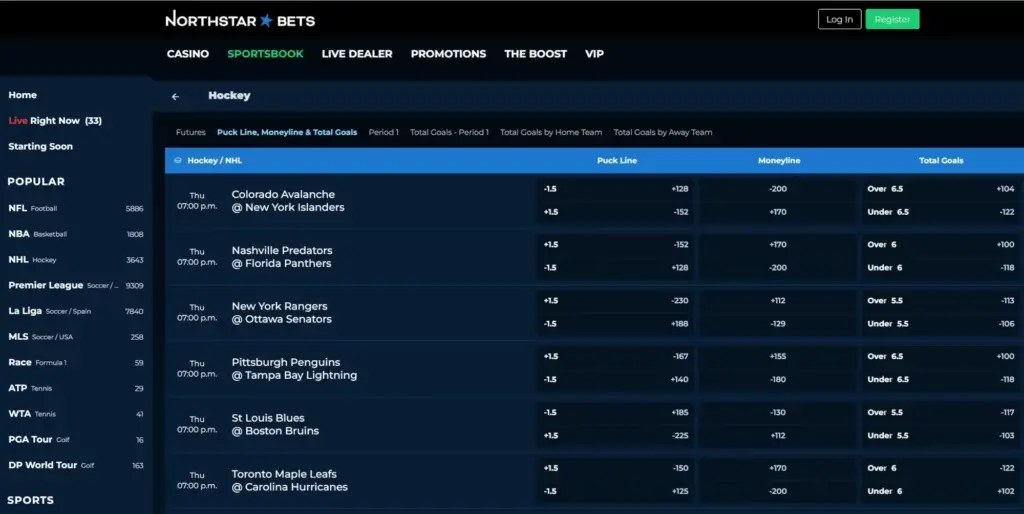Open La Liga Soccer / Spain
Viewport: 1024px width, 514px height.
click(76, 311)
